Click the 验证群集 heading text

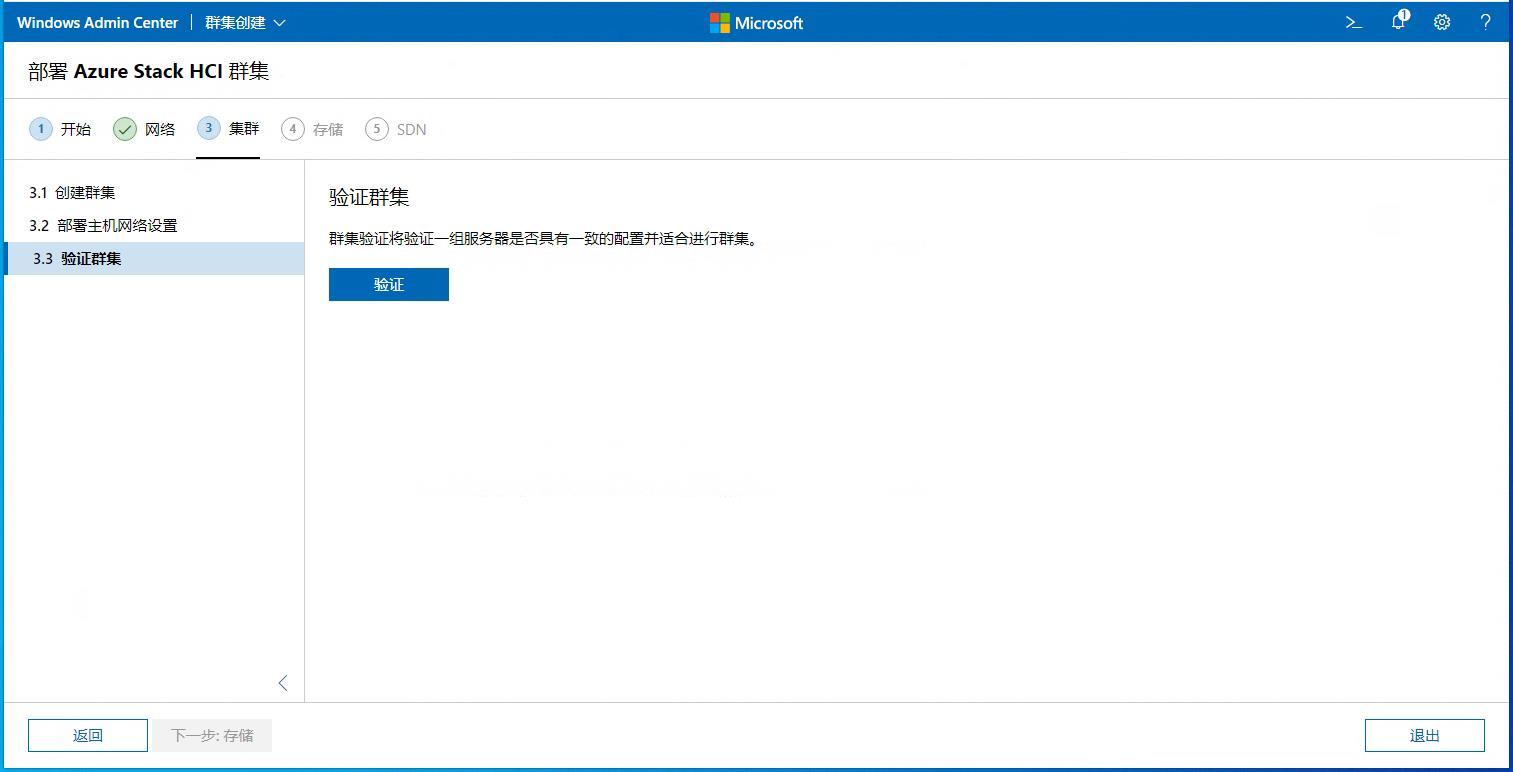pos(369,197)
